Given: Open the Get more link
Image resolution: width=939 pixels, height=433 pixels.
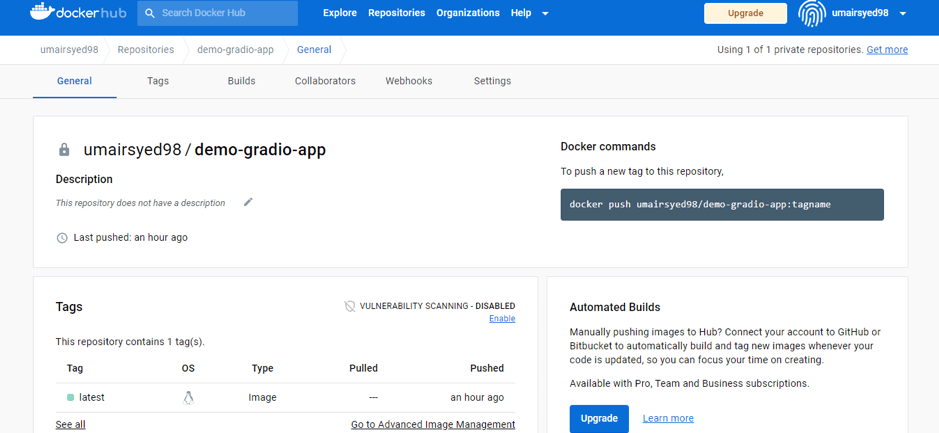Looking at the screenshot, I should tap(887, 50).
